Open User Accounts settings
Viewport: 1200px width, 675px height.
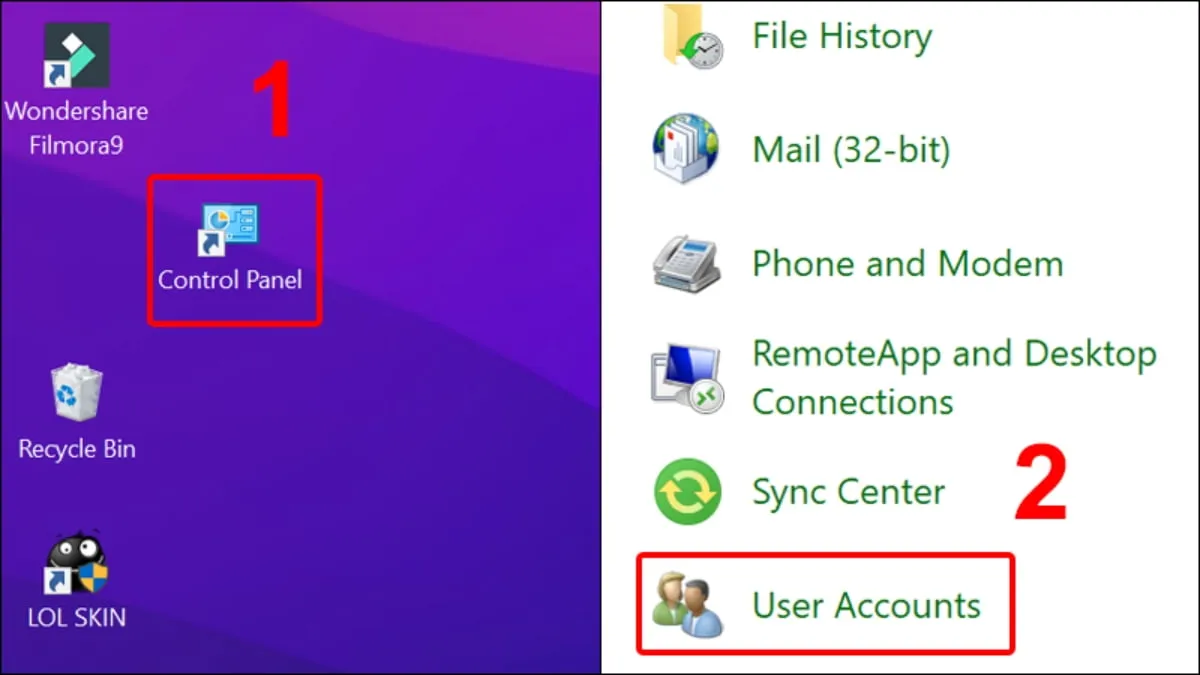click(866, 604)
